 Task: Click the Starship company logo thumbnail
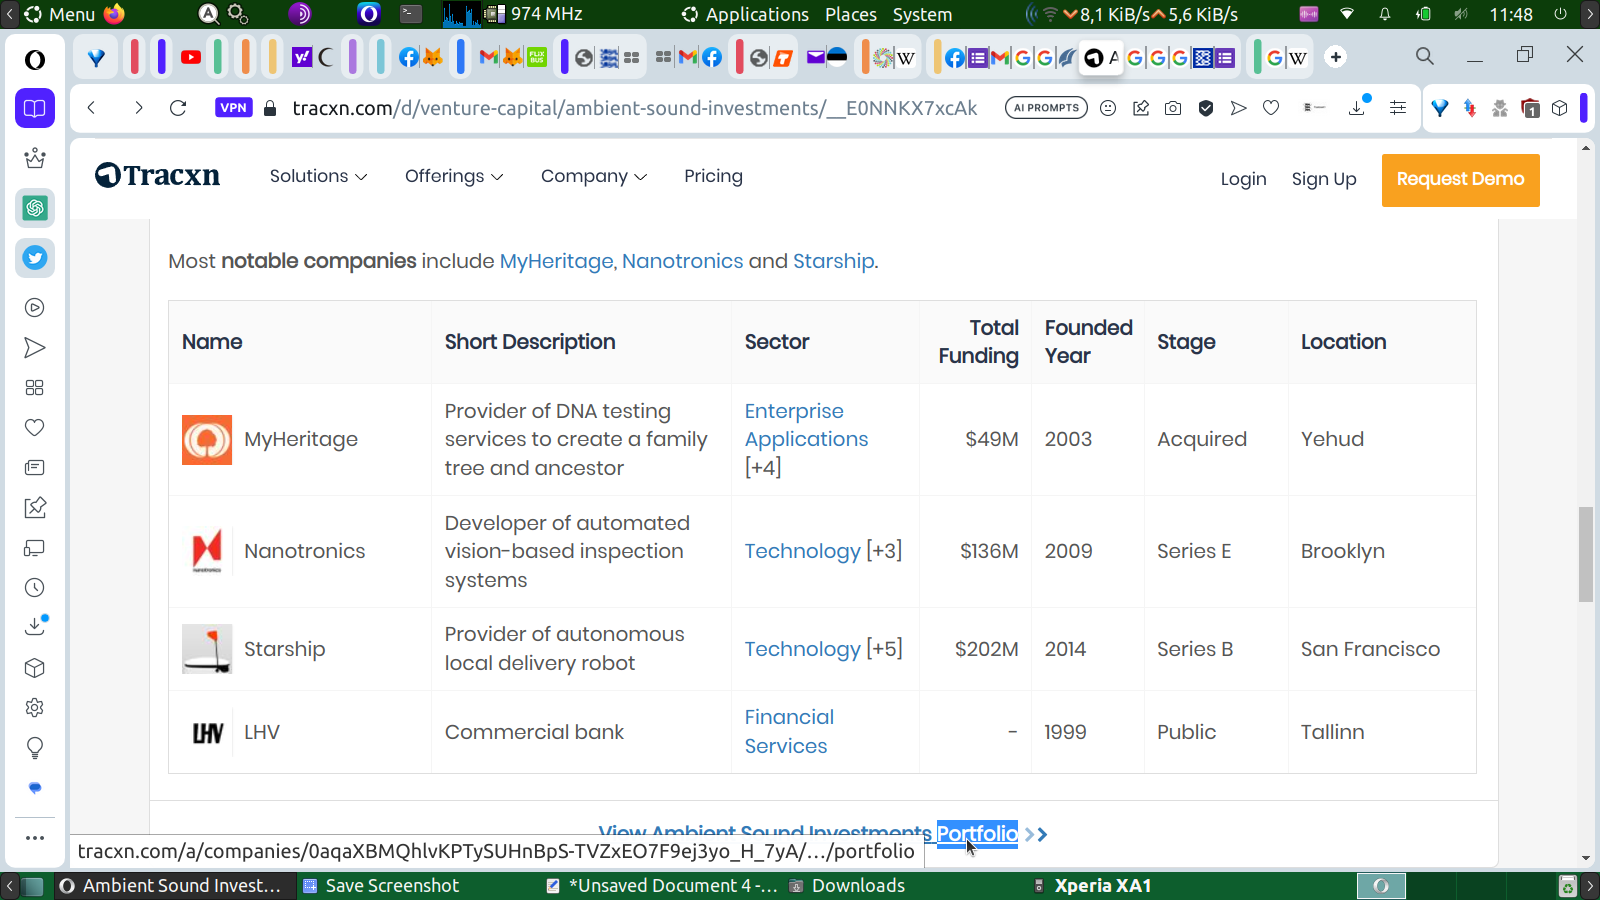coord(207,649)
